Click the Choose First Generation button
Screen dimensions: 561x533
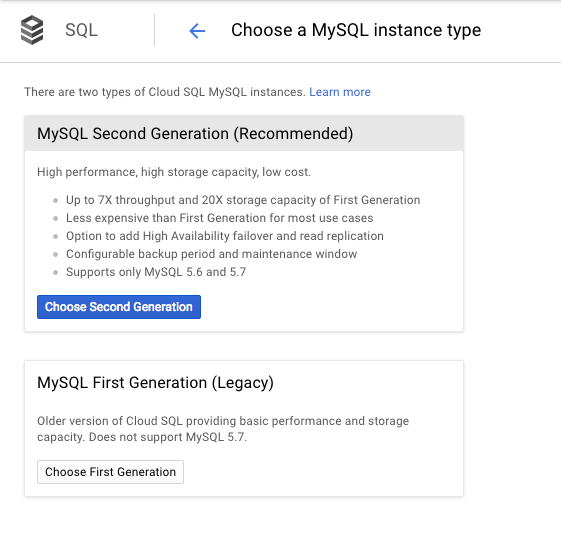110,472
